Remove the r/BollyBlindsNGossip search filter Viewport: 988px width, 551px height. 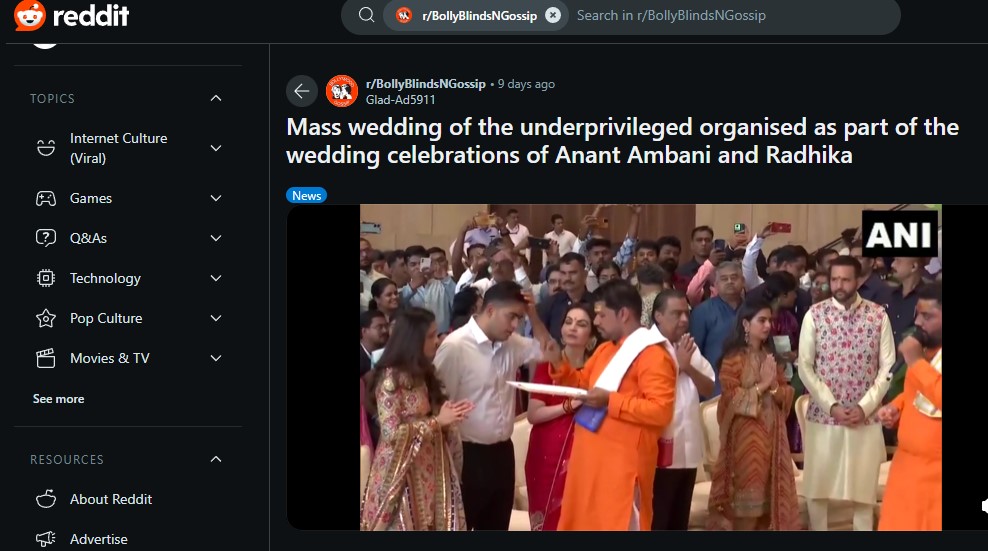tap(553, 15)
